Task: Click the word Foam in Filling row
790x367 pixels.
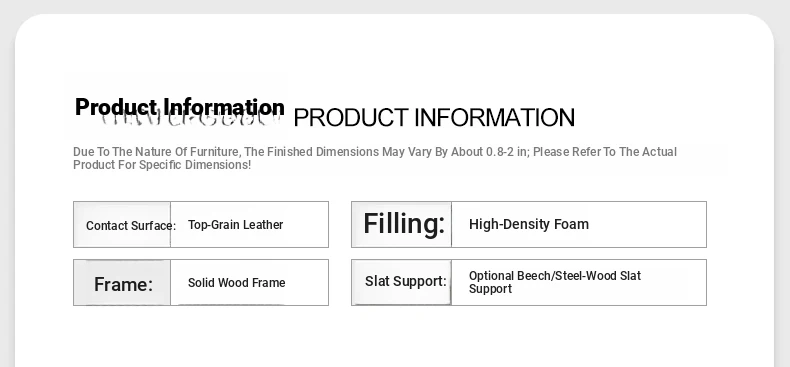Action: tap(571, 224)
